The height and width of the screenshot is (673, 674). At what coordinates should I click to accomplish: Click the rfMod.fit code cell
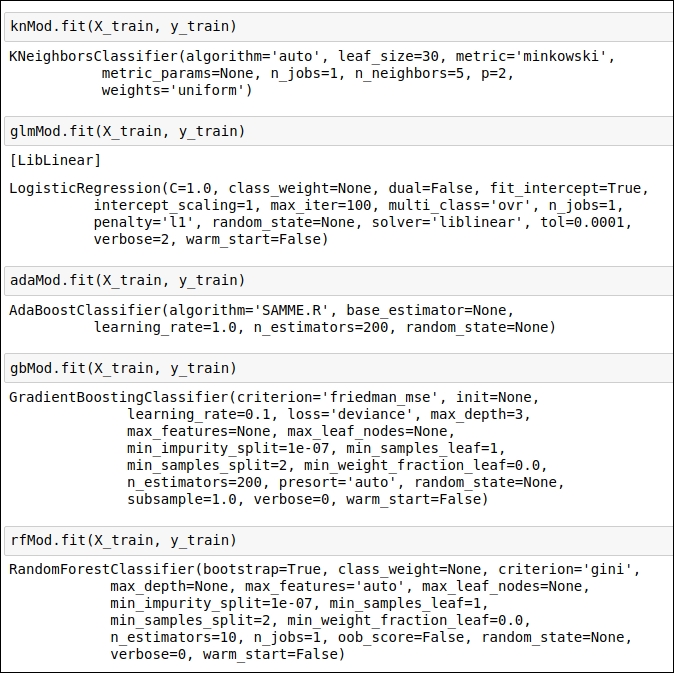click(339, 541)
